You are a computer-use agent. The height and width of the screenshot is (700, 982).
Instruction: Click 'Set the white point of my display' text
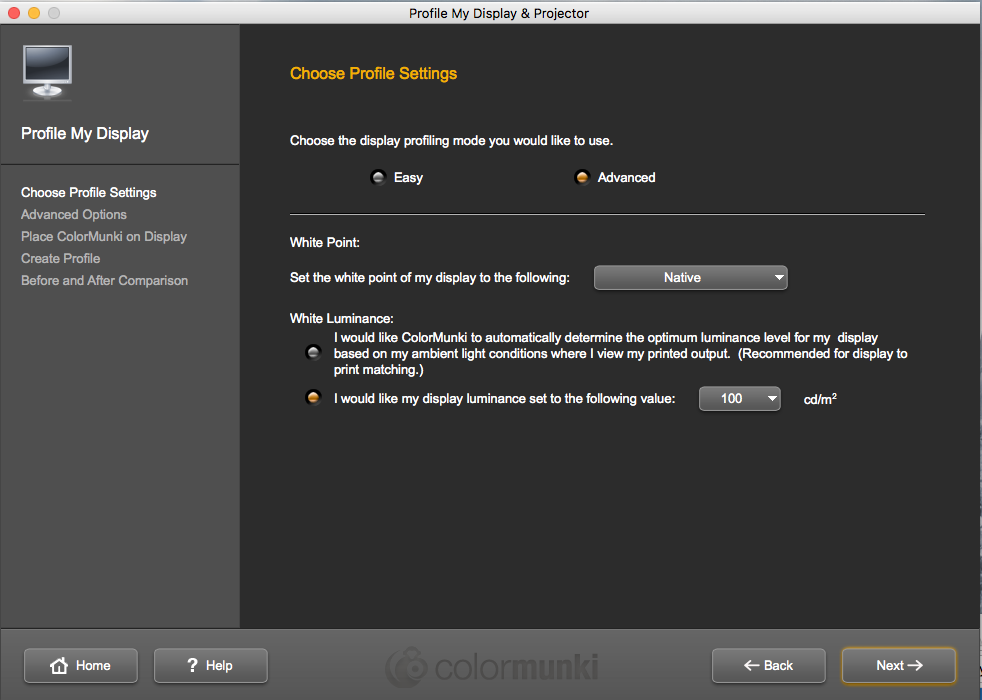coord(430,277)
